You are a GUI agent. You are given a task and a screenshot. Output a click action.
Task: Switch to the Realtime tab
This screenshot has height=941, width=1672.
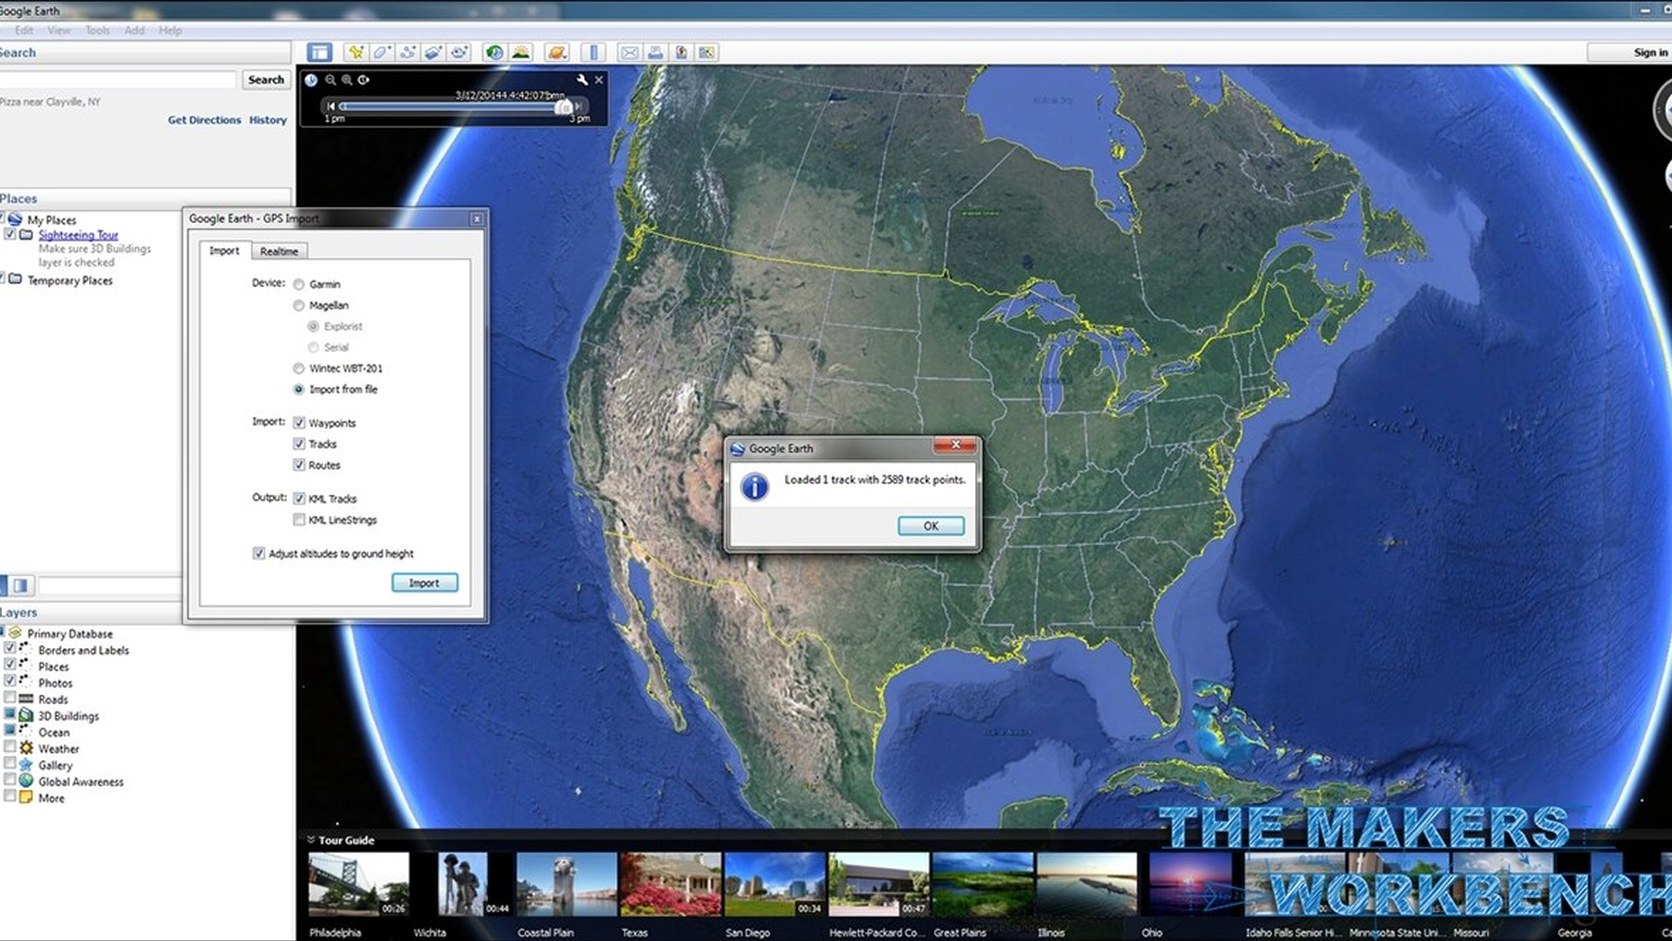point(279,251)
